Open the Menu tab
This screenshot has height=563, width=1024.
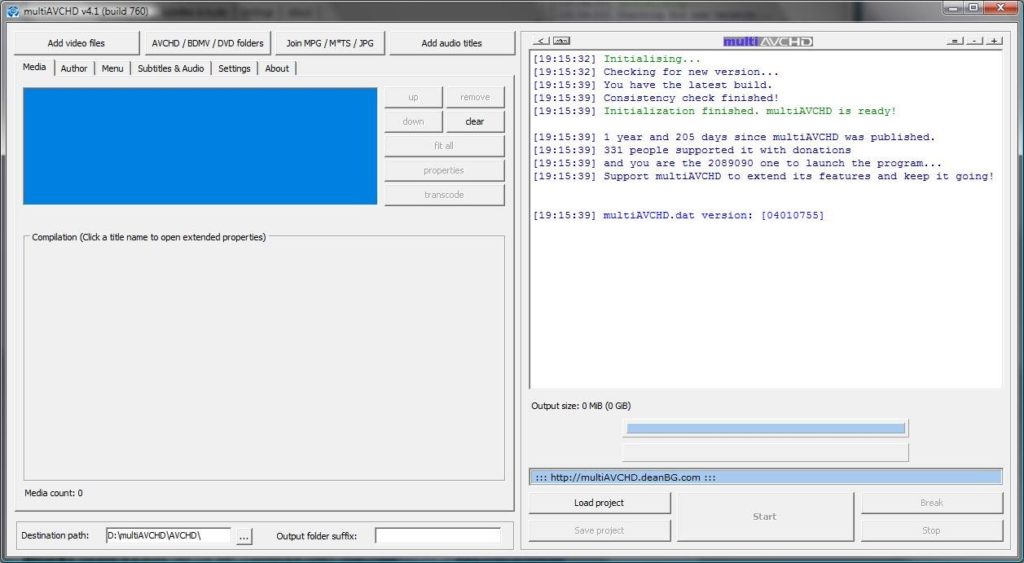pos(112,68)
